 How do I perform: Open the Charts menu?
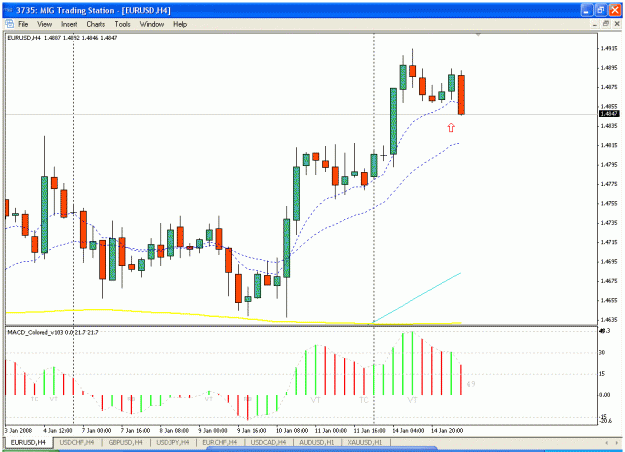[96, 24]
